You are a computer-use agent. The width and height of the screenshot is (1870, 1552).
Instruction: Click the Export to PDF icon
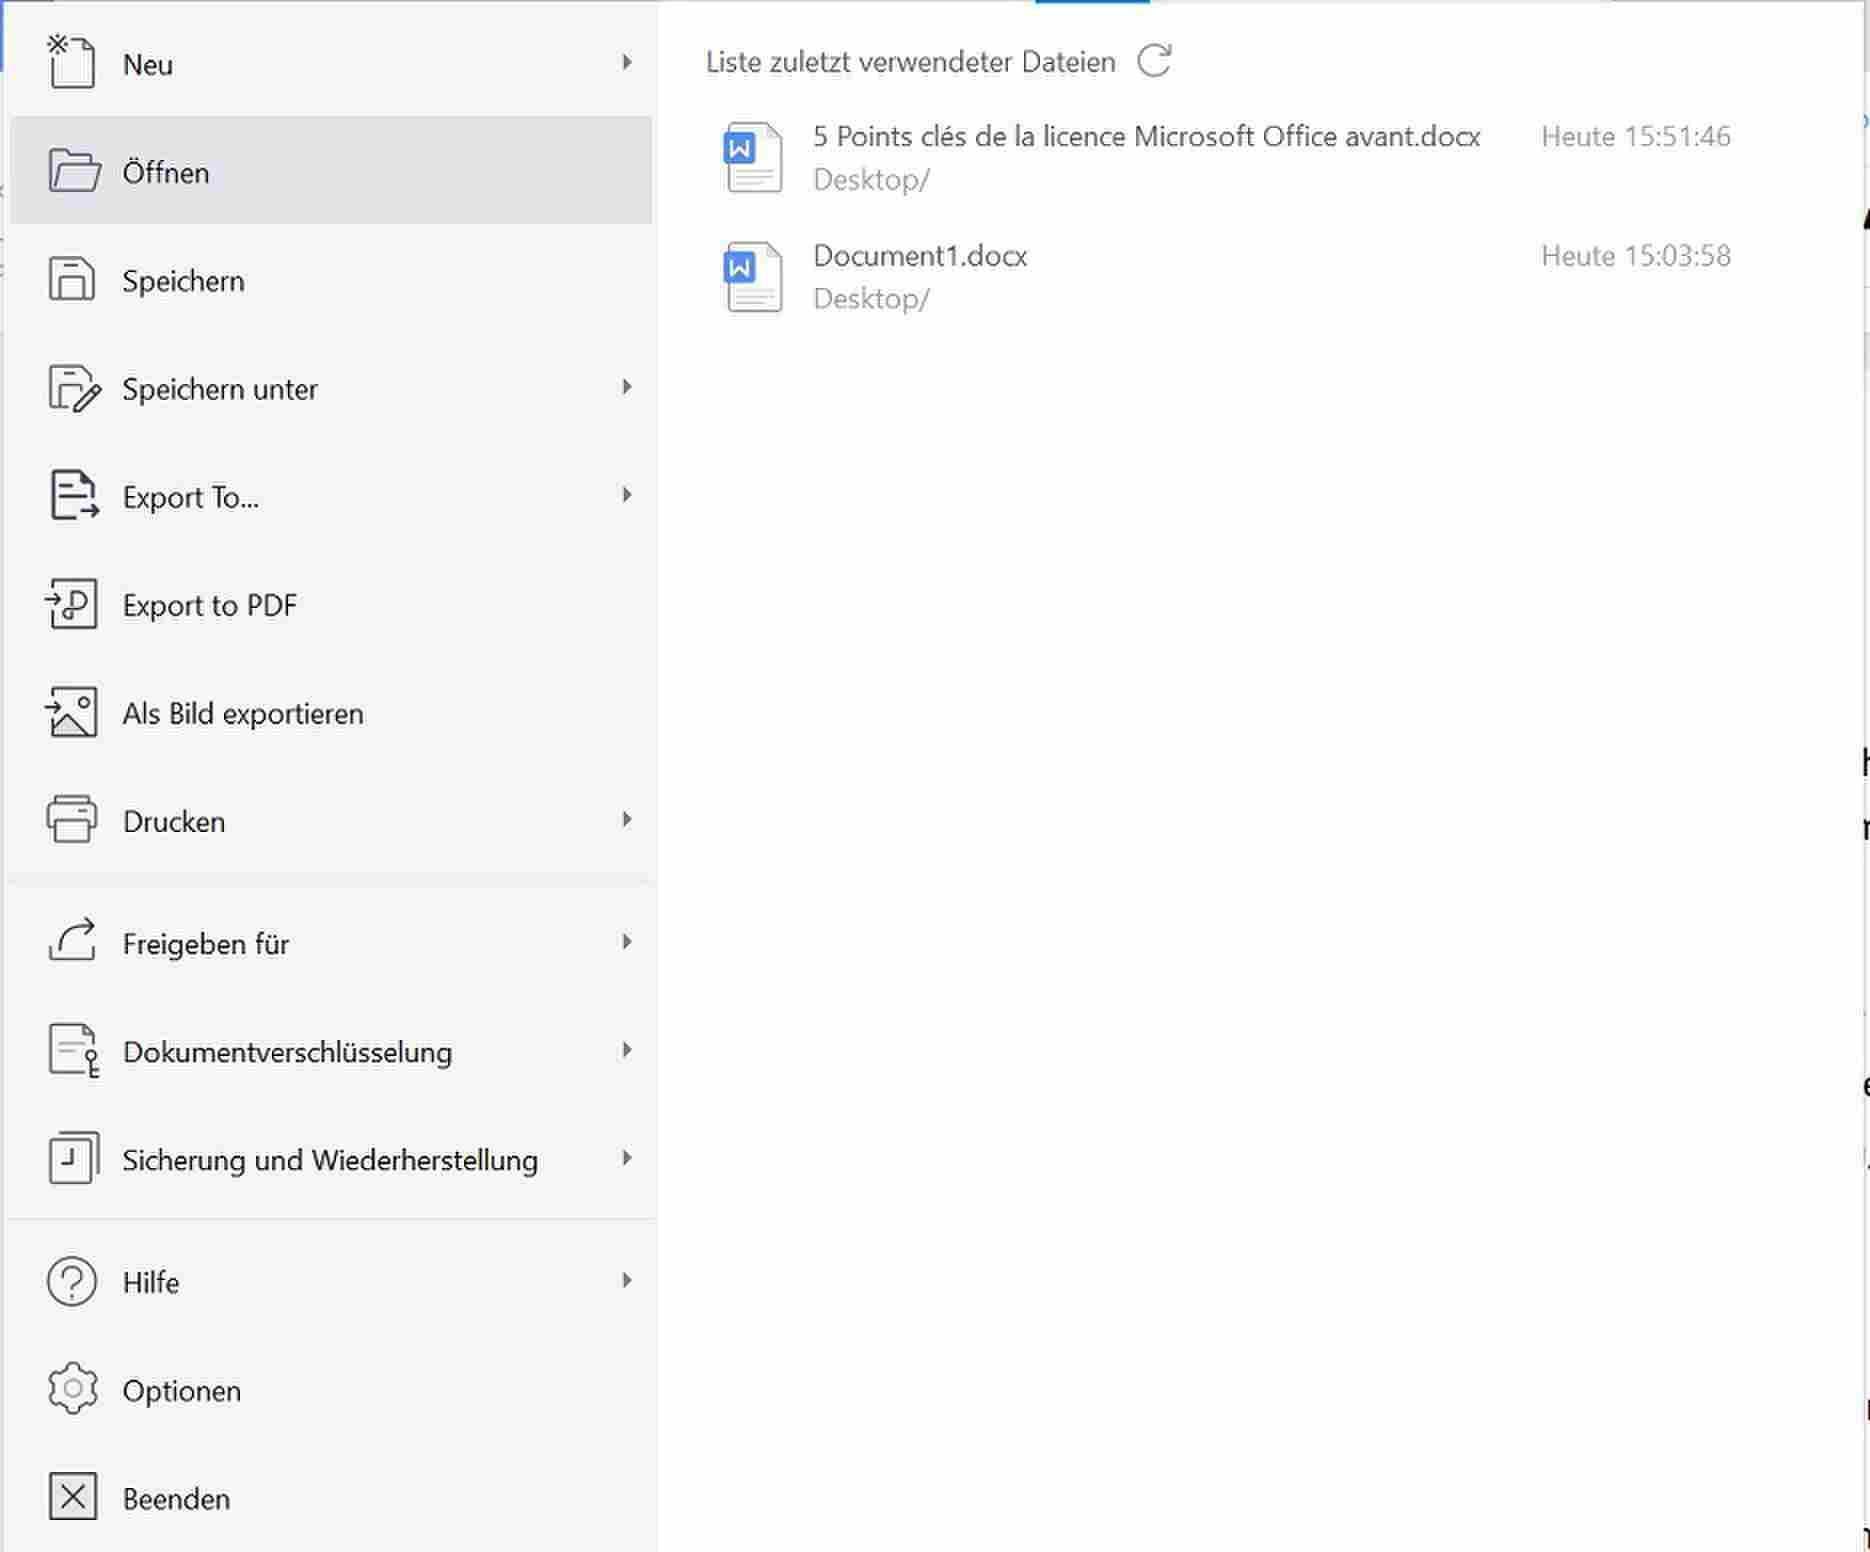[x=71, y=604]
